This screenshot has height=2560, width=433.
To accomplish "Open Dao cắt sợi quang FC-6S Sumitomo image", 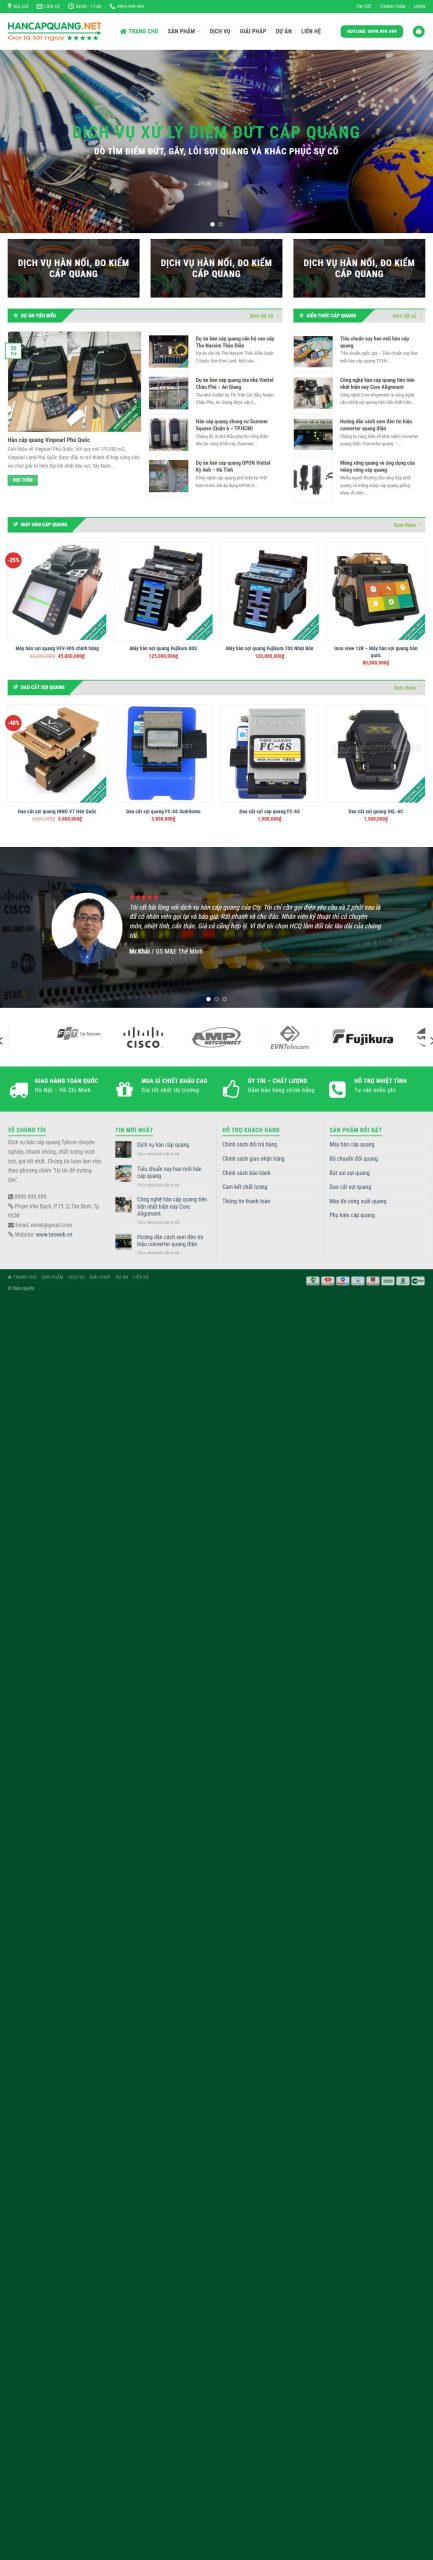I will [163, 755].
